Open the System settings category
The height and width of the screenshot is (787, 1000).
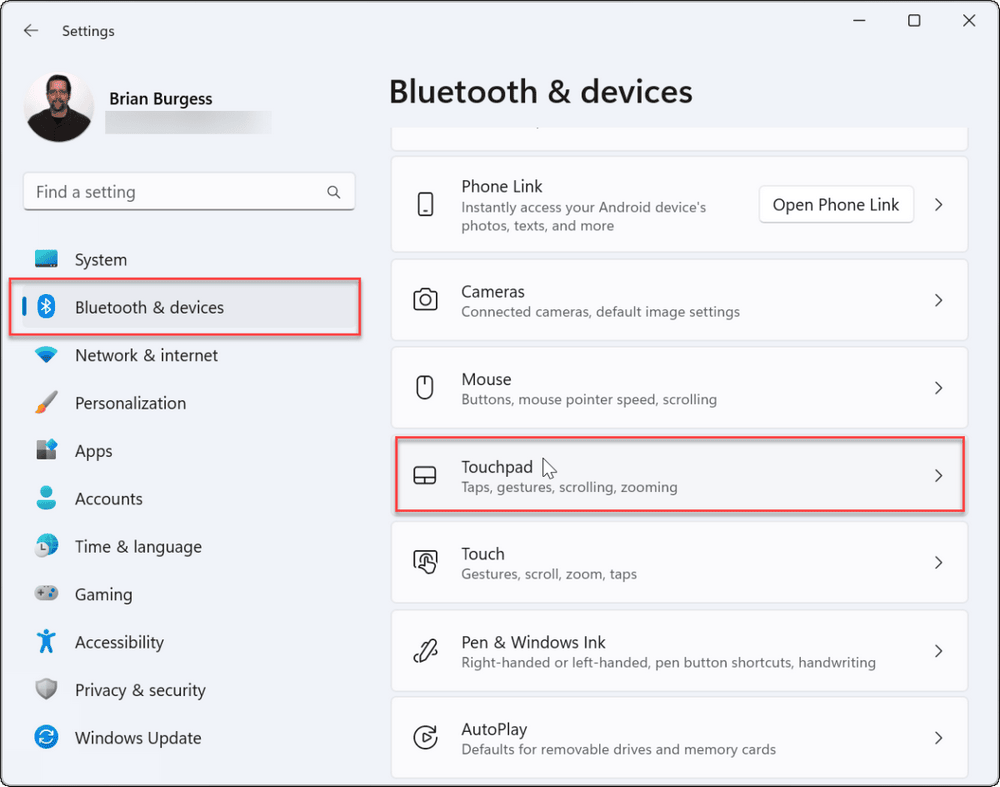click(x=100, y=260)
